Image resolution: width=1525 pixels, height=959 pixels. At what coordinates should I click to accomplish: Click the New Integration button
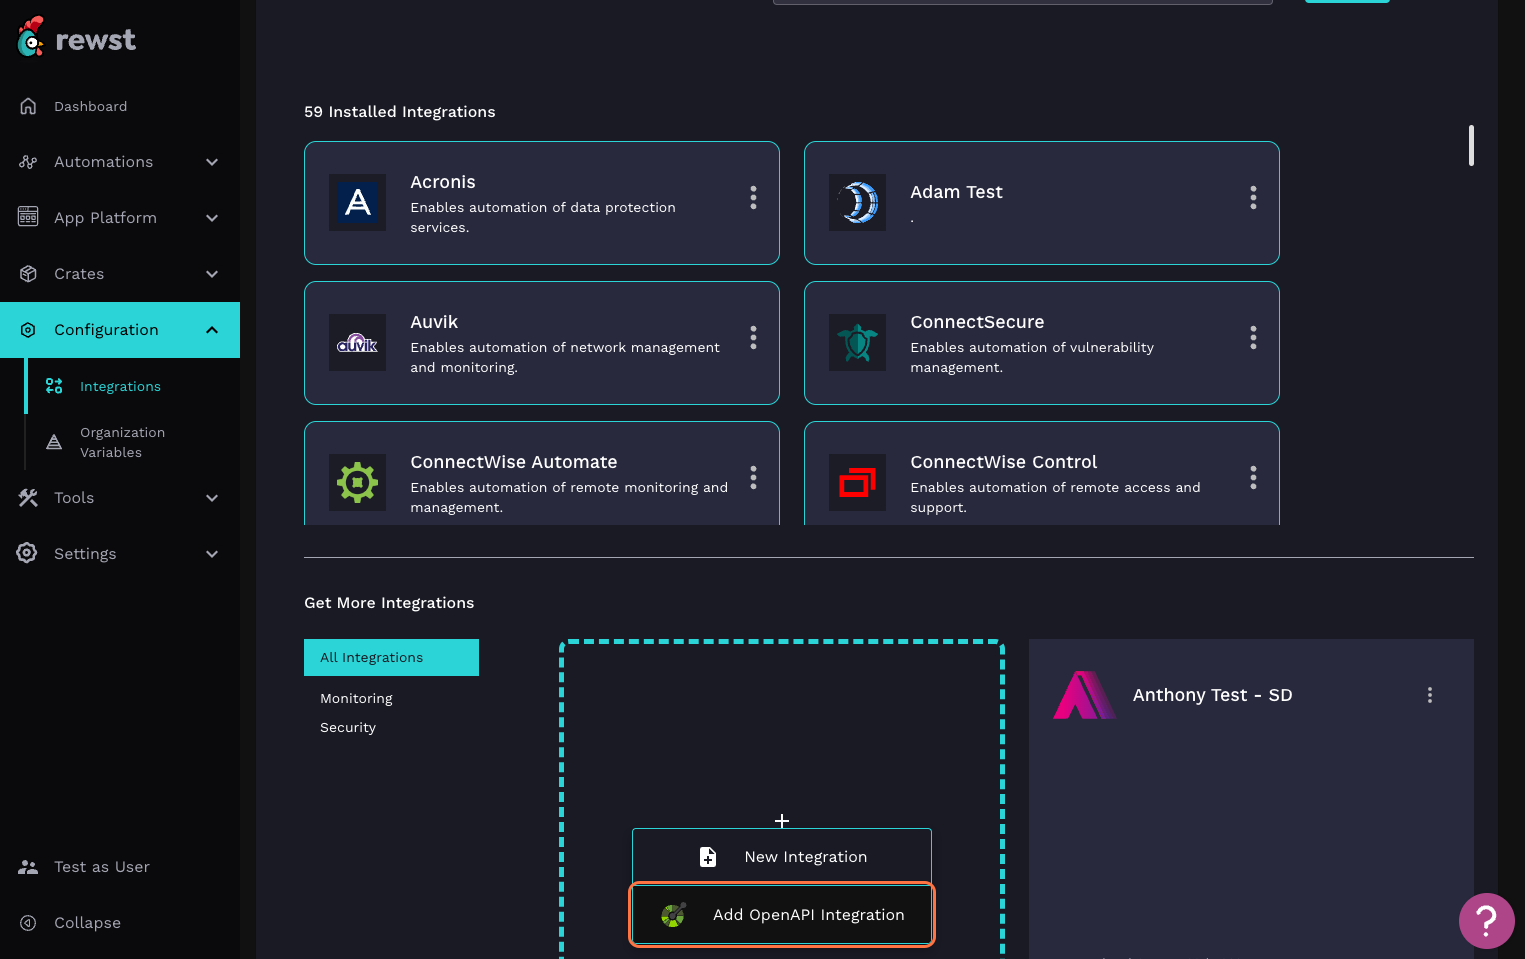point(782,856)
